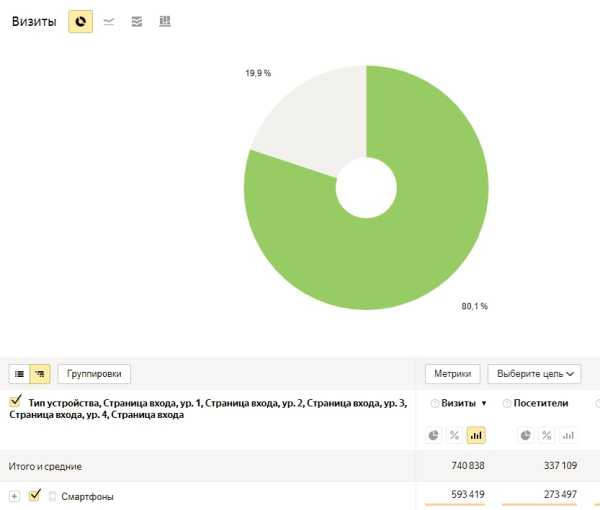Show bar graph mode for Посетители column
Screen dimensions: 600x510
[x=568, y=435]
